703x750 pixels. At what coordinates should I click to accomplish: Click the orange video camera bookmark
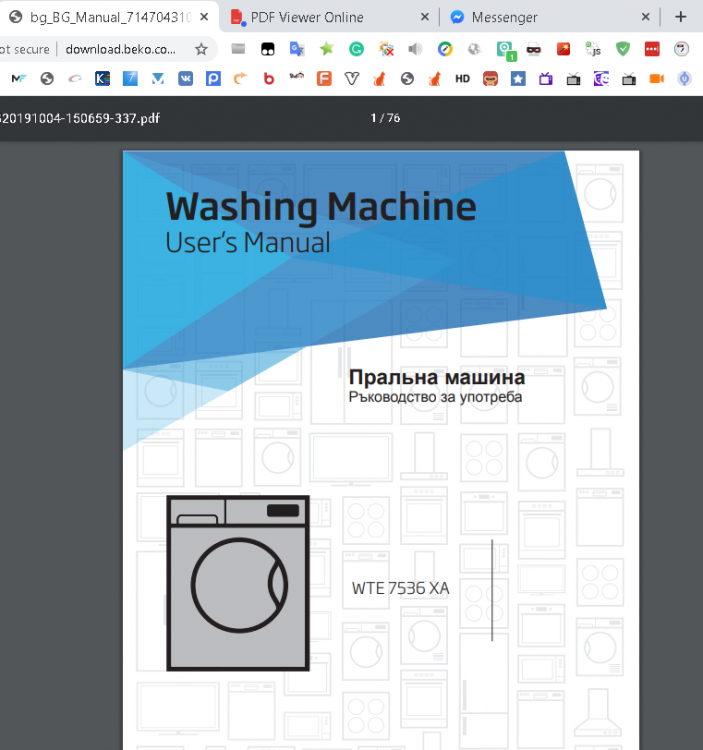pyautogui.click(x=657, y=78)
